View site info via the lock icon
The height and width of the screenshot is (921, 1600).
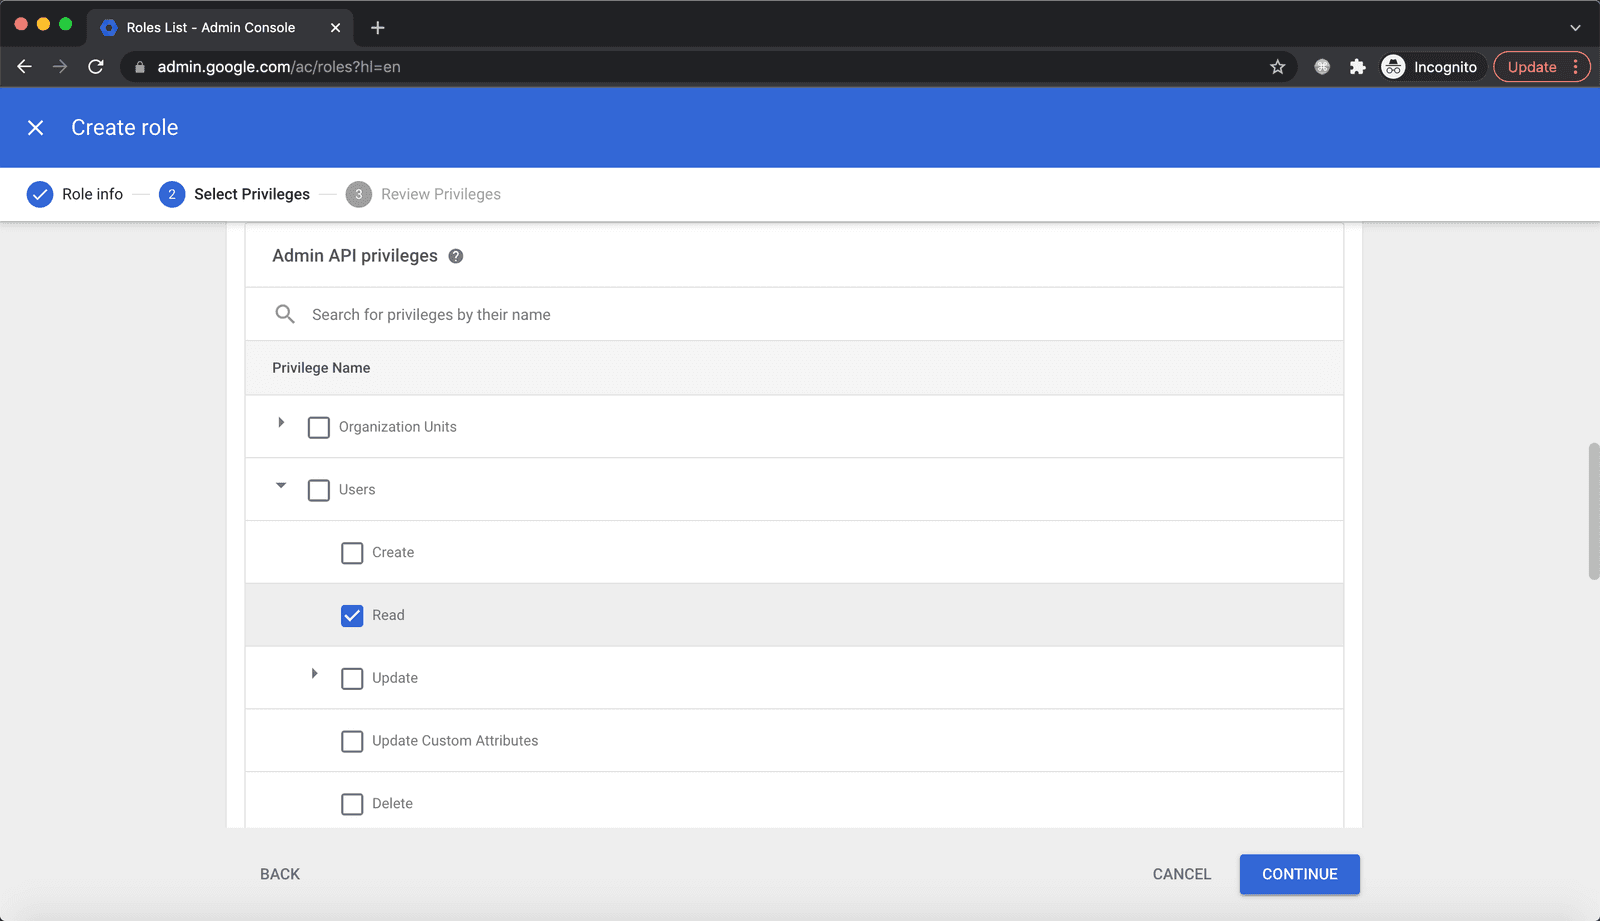pyautogui.click(x=140, y=67)
